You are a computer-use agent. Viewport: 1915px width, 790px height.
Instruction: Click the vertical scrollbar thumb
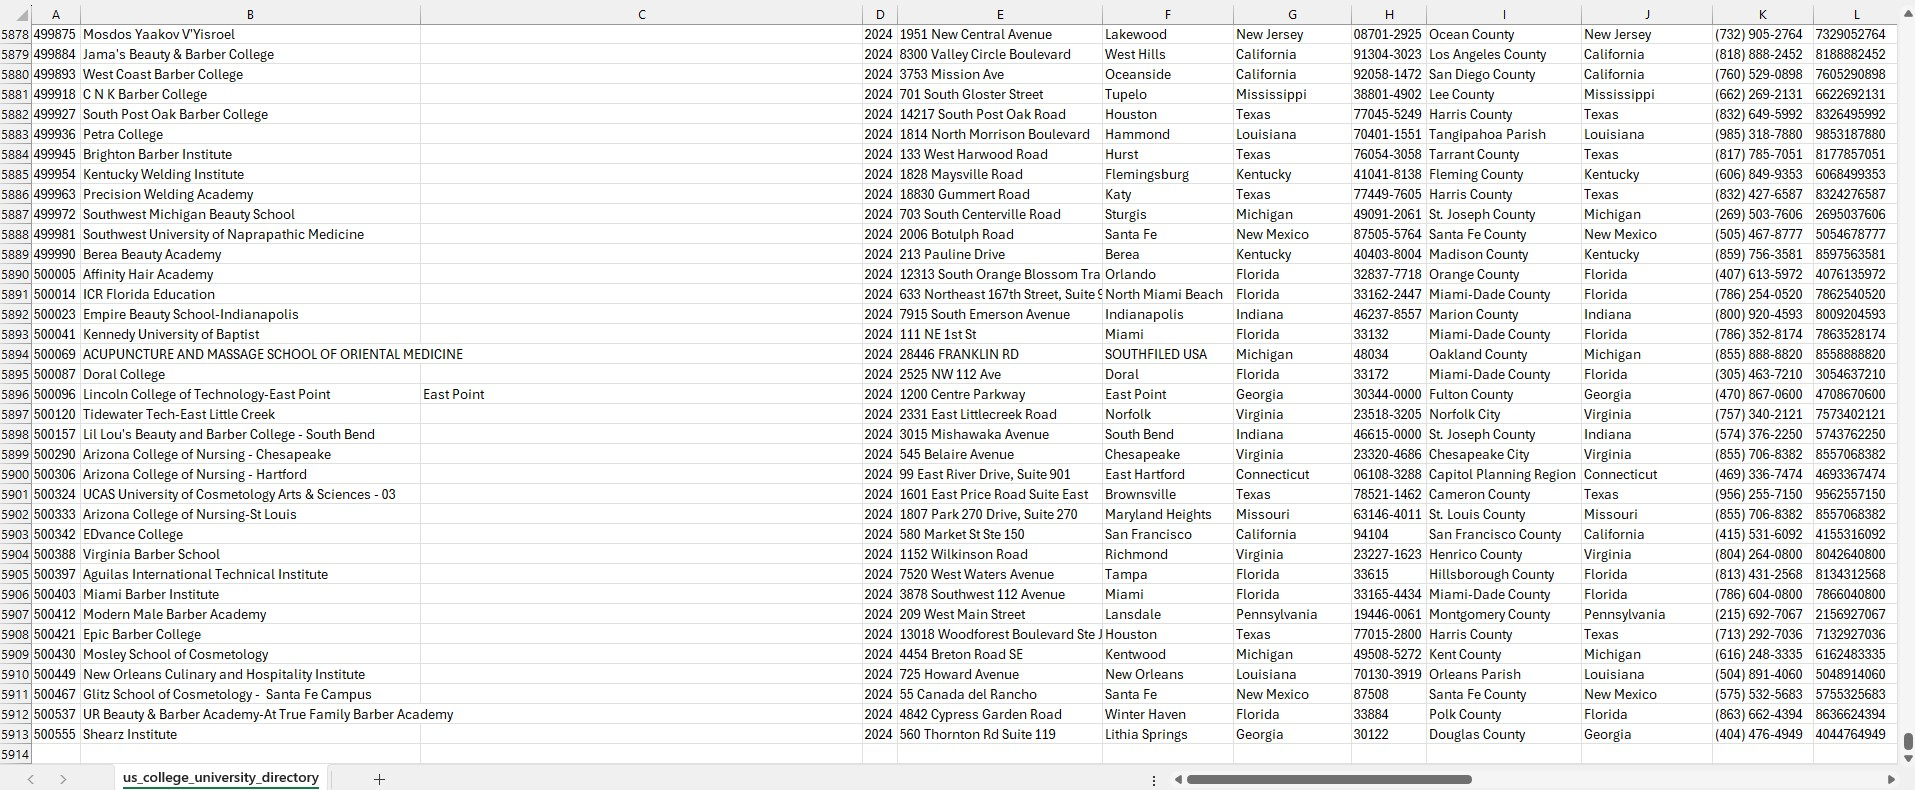(1907, 741)
